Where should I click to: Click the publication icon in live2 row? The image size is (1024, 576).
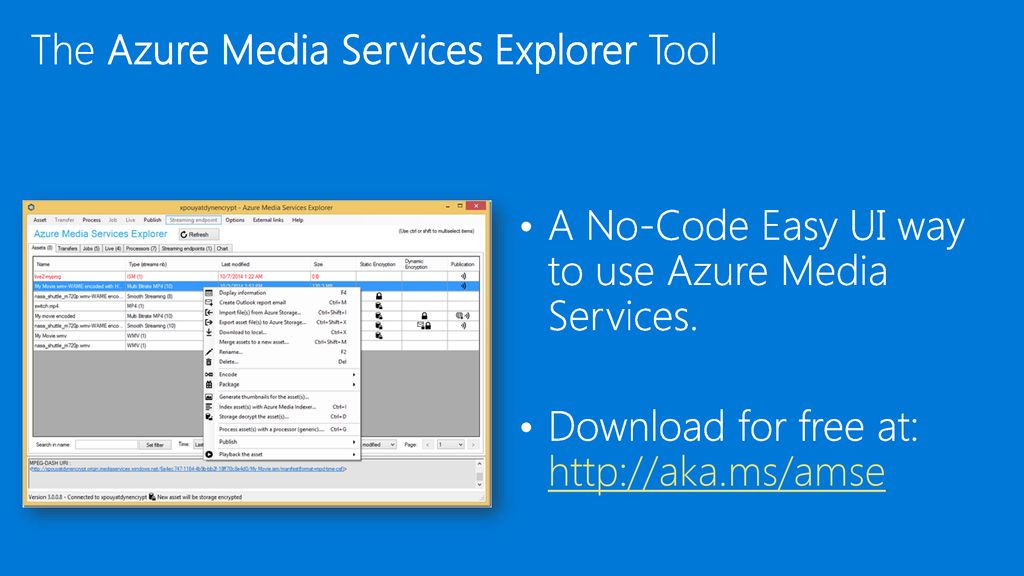point(463,276)
